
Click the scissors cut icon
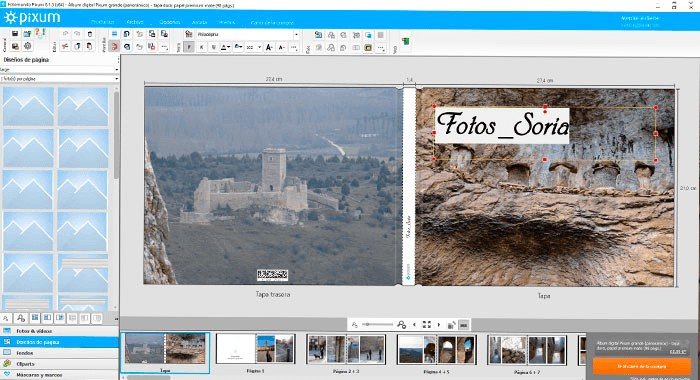(x=65, y=46)
